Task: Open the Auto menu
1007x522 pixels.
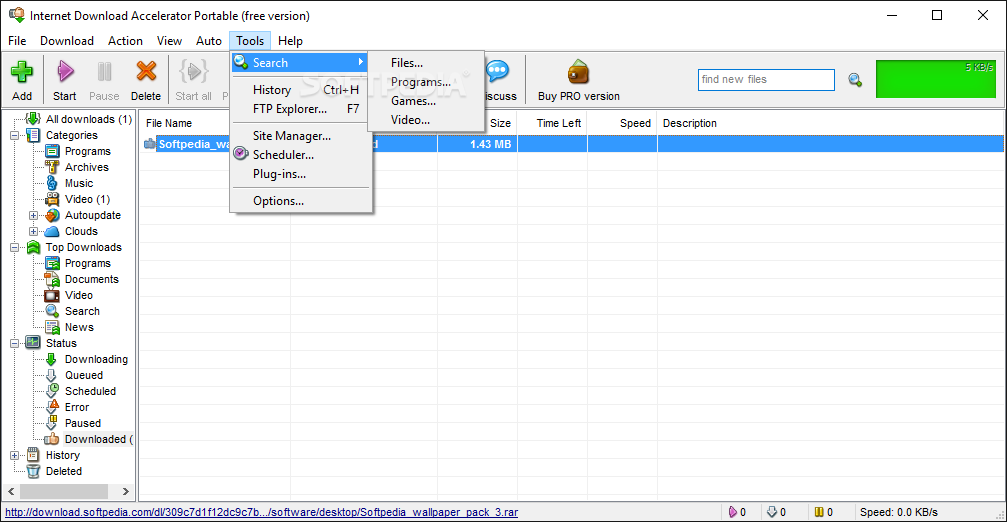Action: [209, 40]
